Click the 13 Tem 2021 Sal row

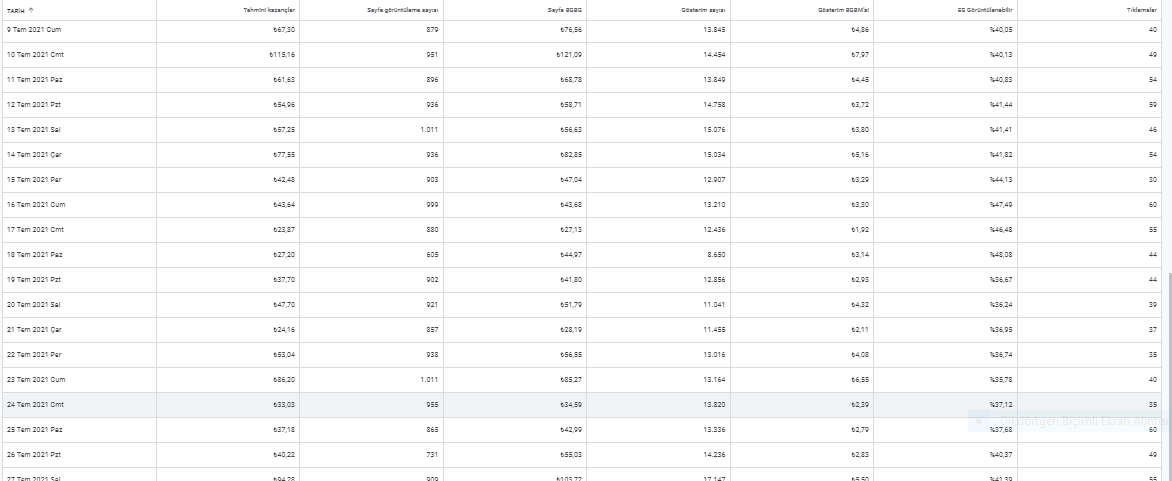coord(582,130)
